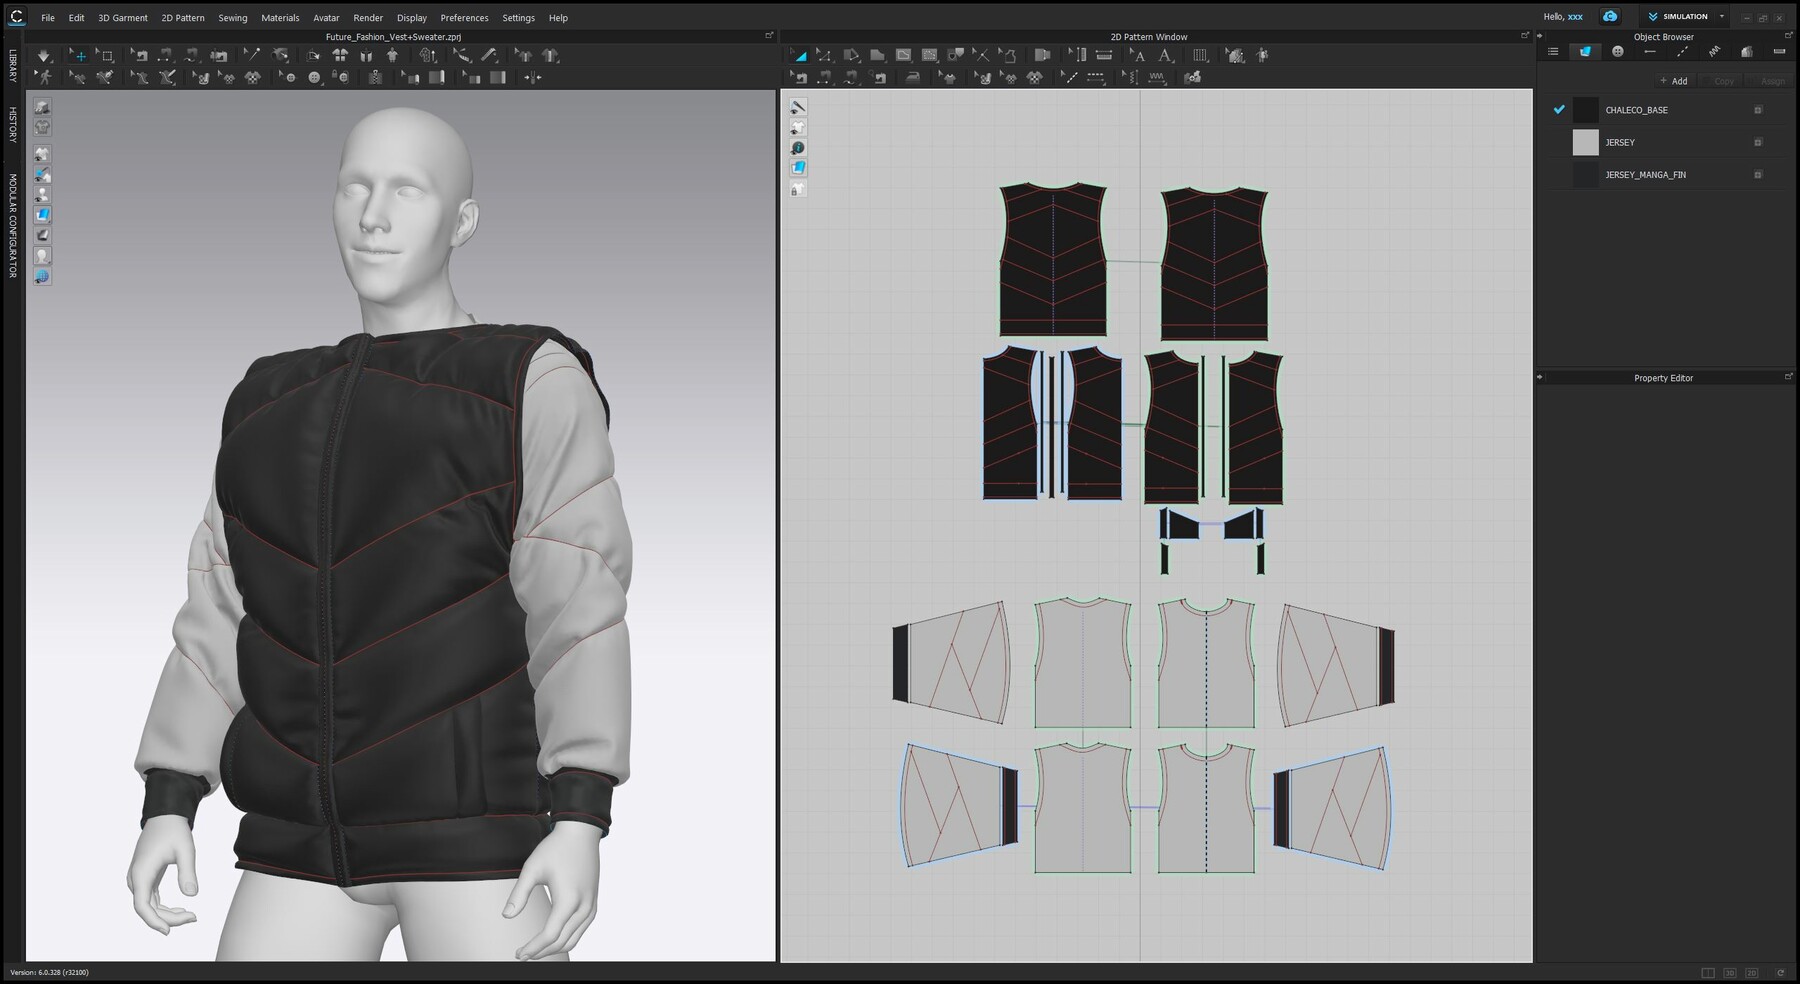
Task: Toggle the highlighted display icon in 2D view sidebar
Action: (797, 168)
